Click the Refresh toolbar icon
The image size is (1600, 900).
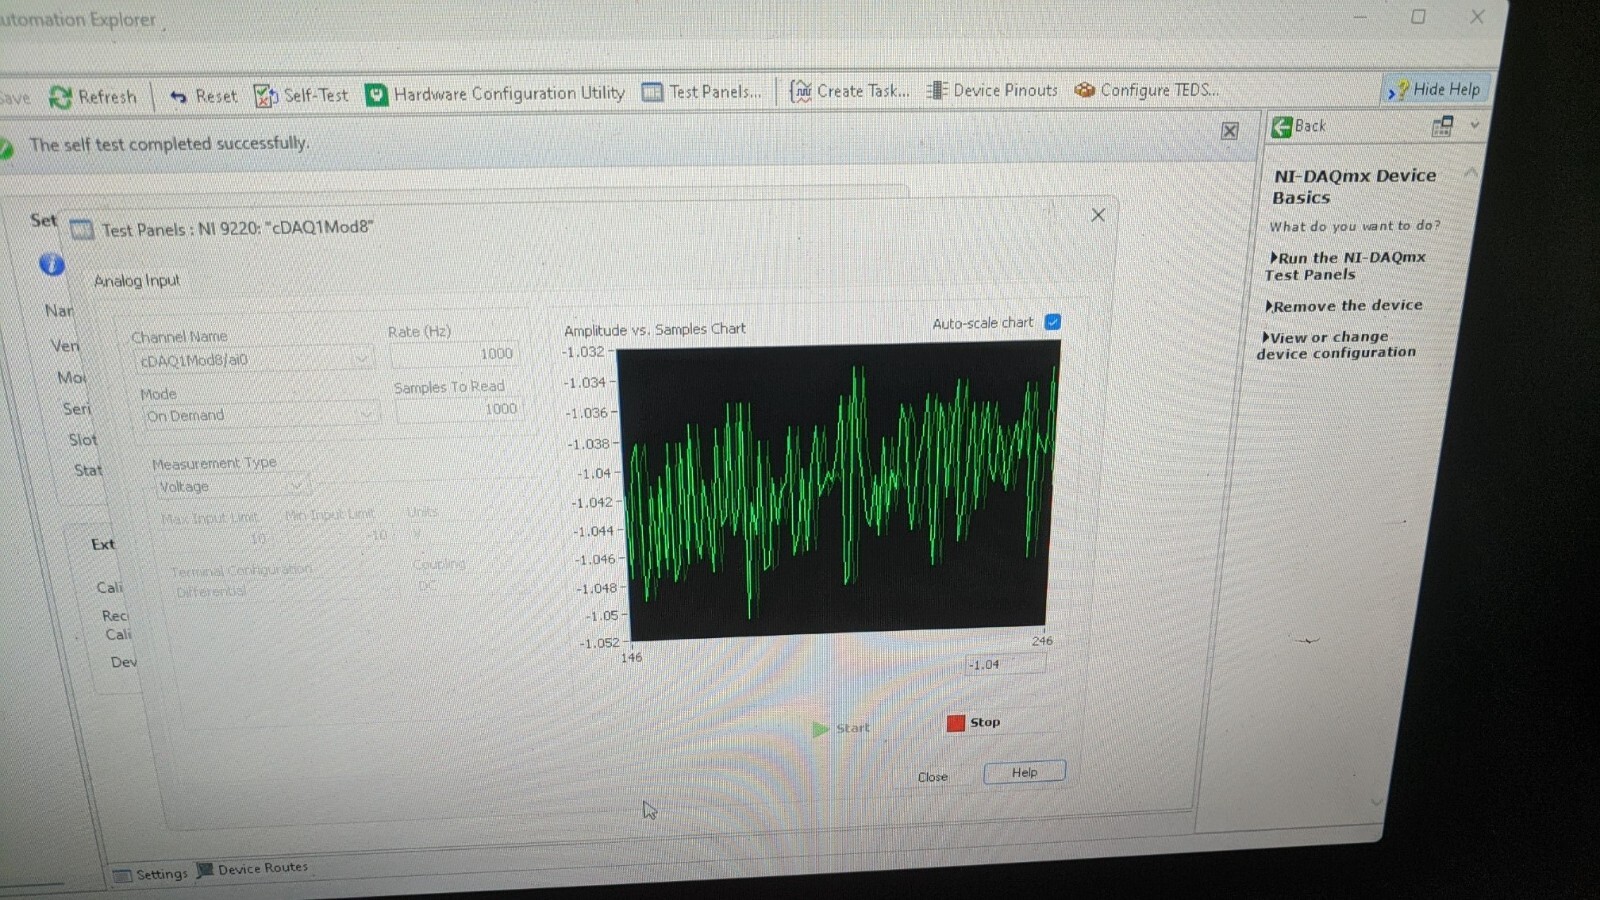pyautogui.click(x=62, y=97)
